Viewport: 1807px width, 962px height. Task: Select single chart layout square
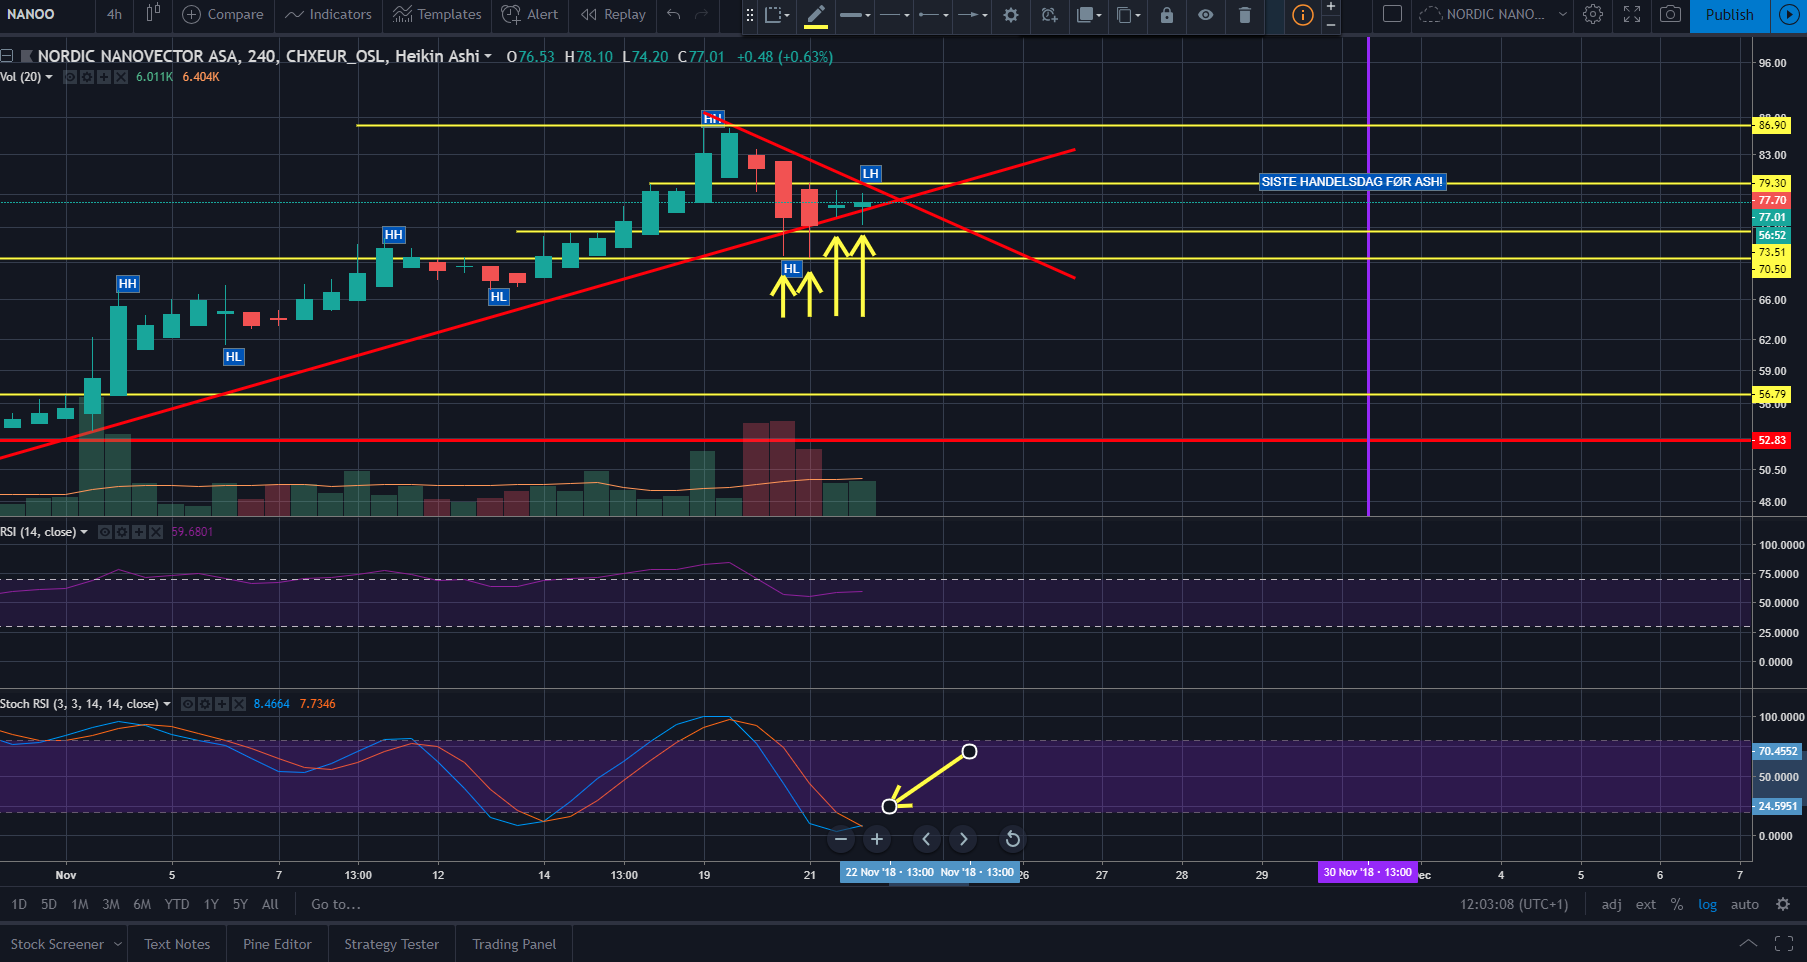pos(1392,14)
